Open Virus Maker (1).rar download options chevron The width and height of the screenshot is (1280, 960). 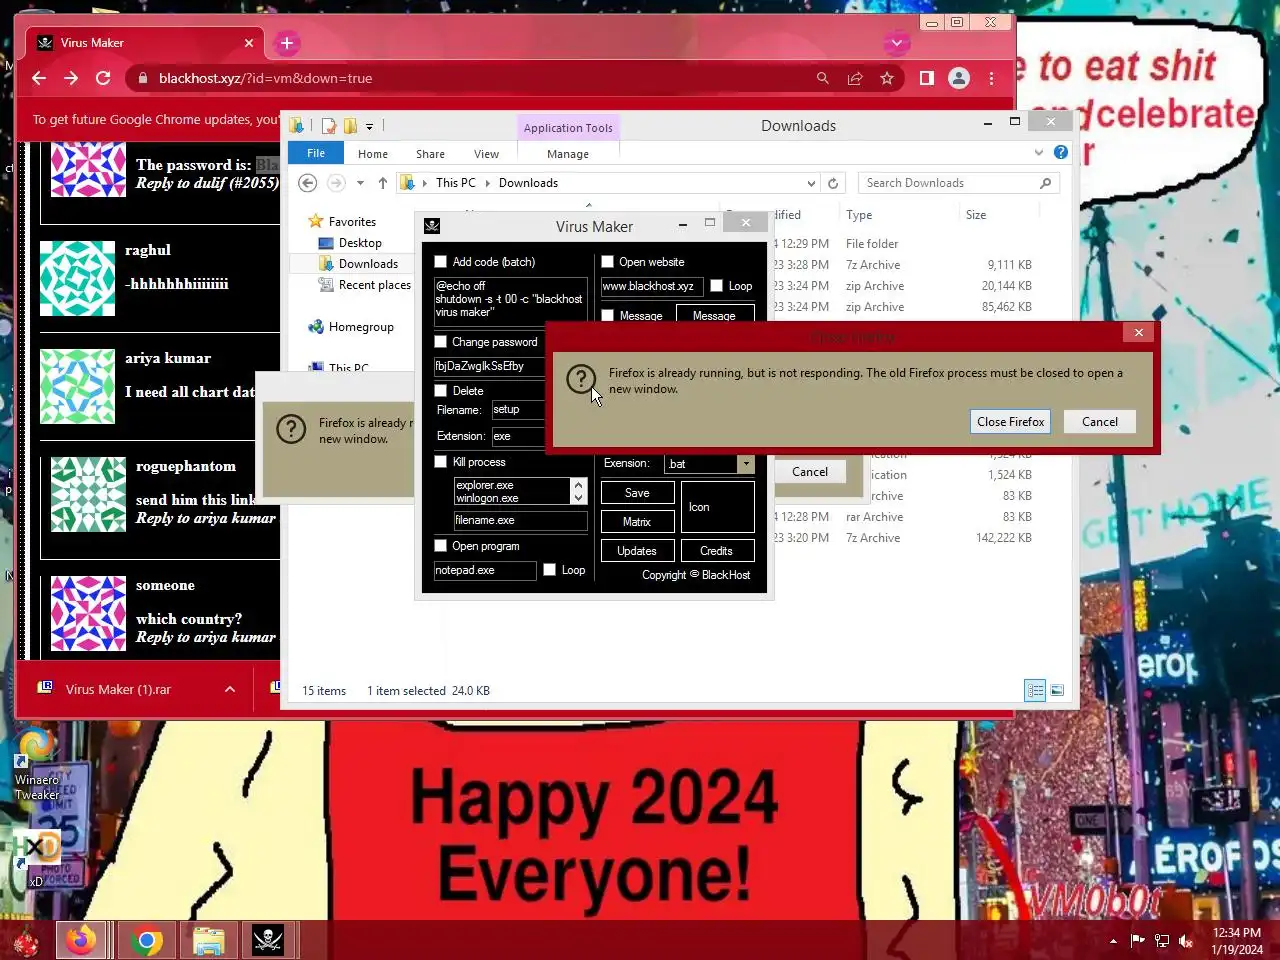coord(230,690)
